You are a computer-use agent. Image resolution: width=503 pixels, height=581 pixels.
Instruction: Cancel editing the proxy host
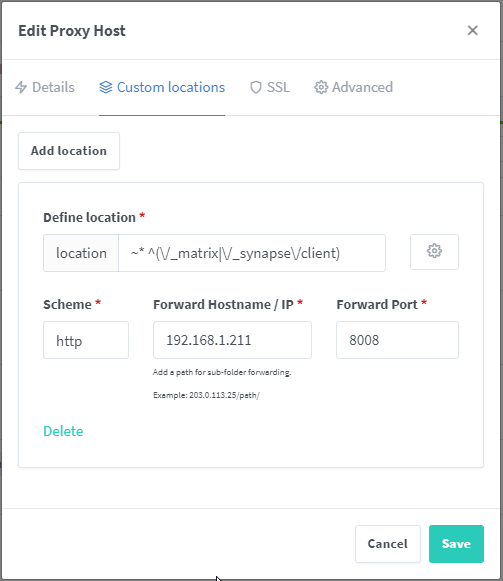[388, 544]
